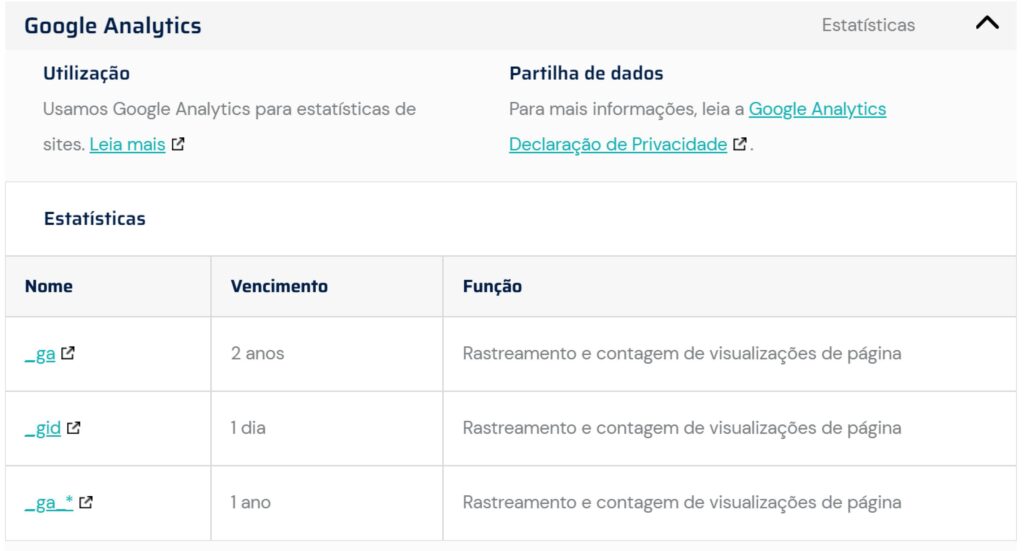Click external icon after Declaração de Privacidade
This screenshot has height=551, width=1024.
(739, 144)
